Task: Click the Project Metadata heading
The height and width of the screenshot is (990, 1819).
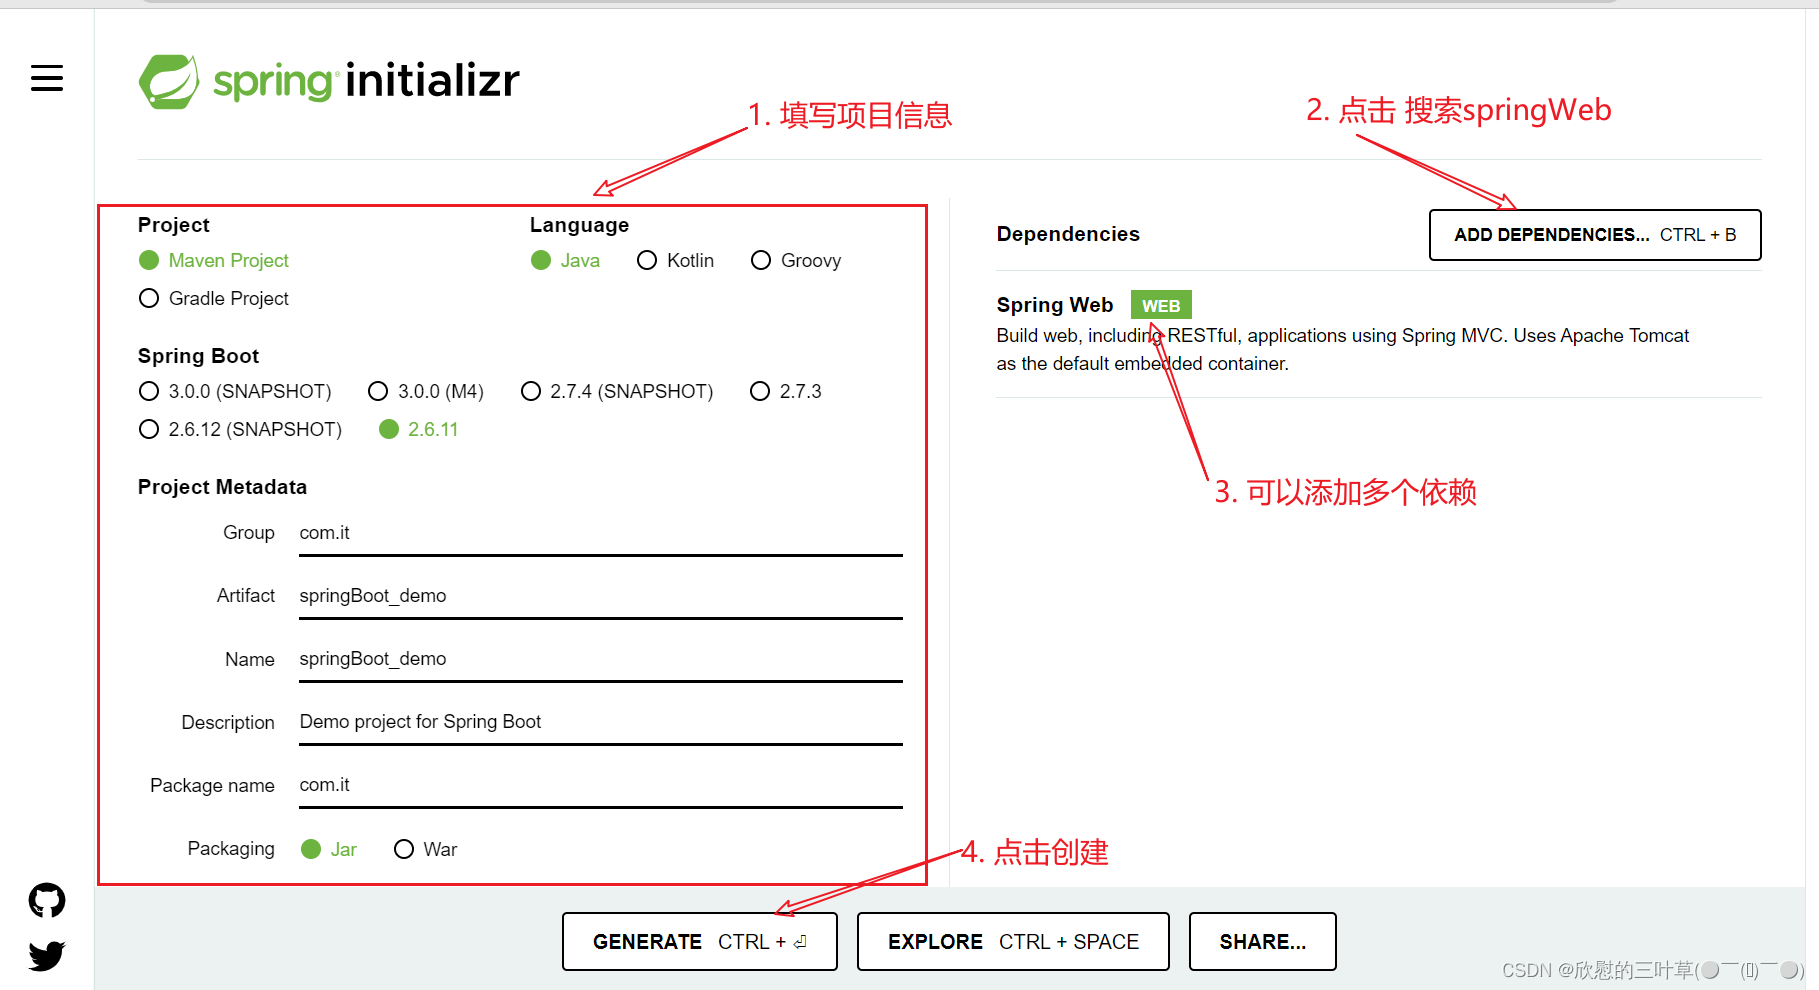Action: 222,487
